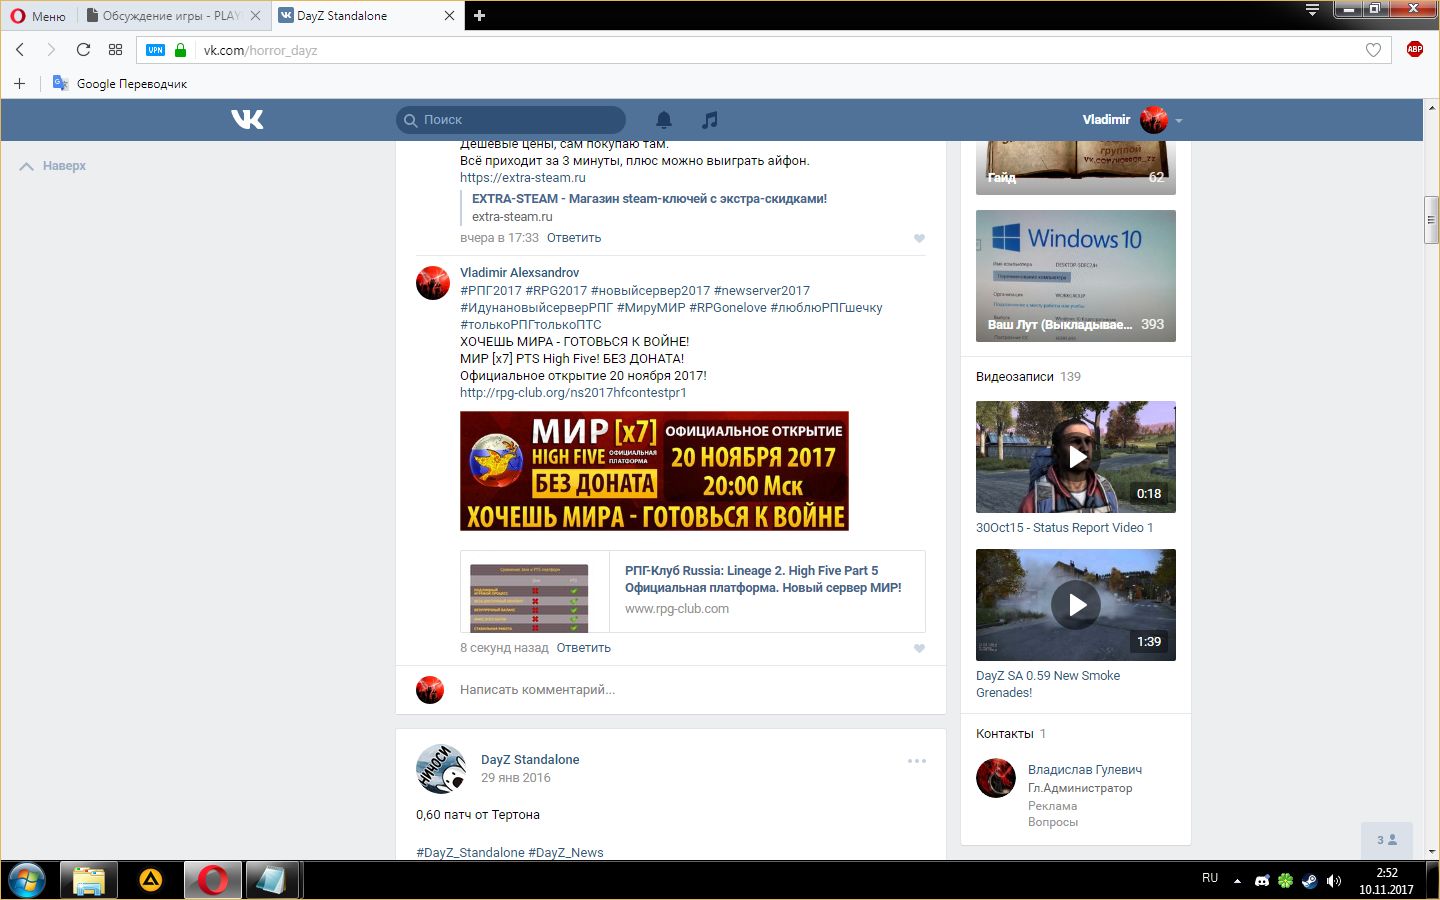
Task: Open the #РПГ2017 hashtag
Action: (x=491, y=291)
